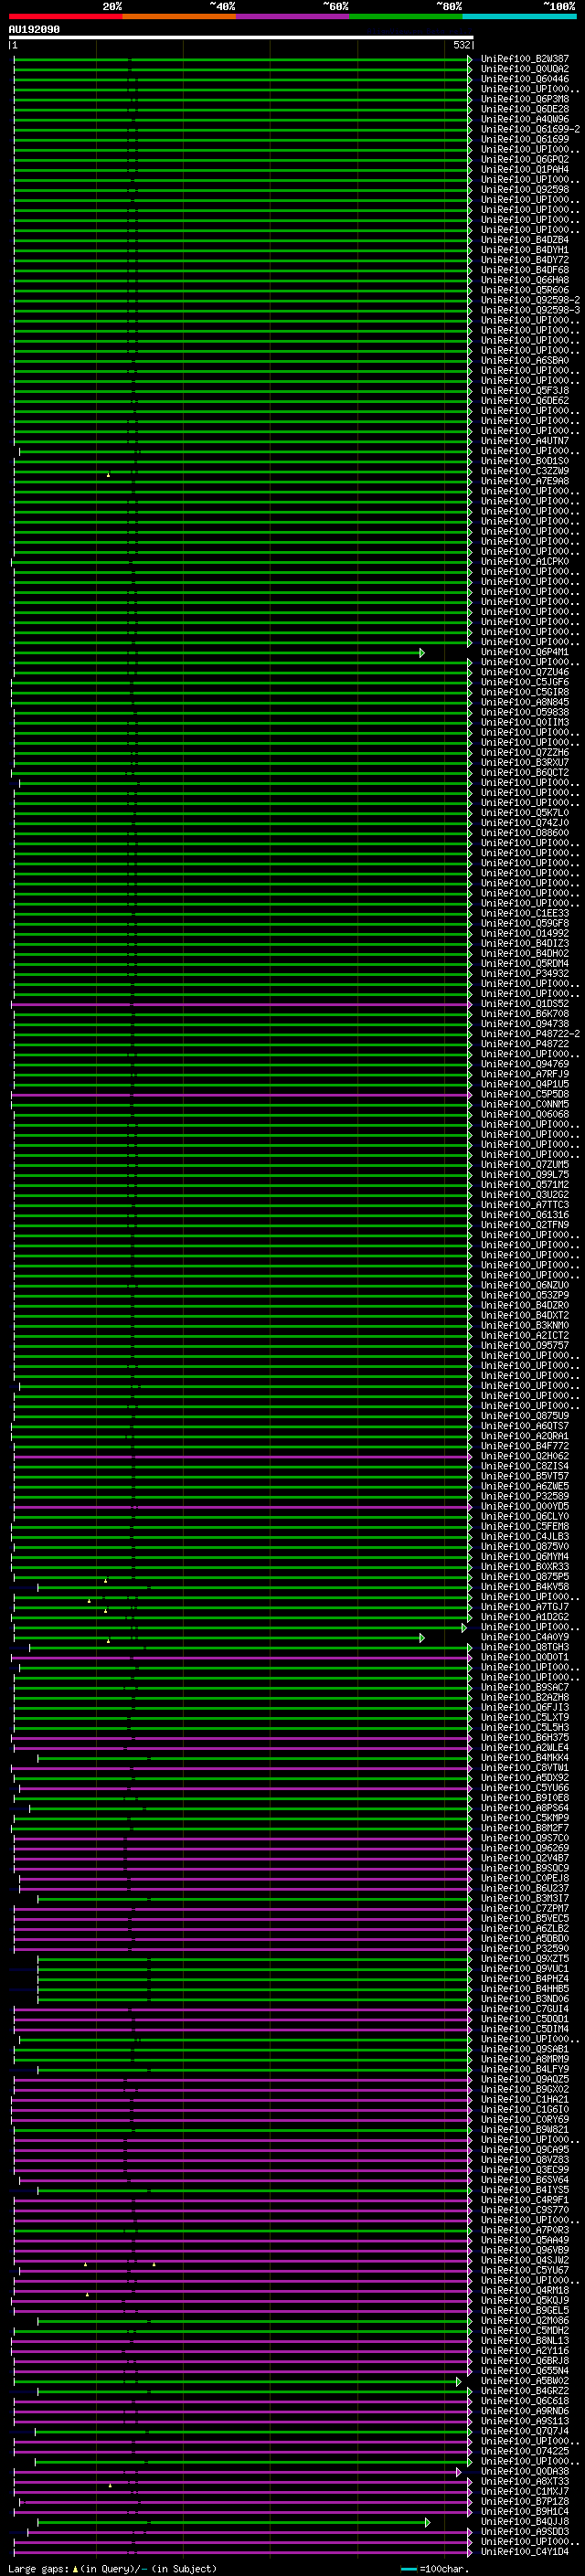The width and height of the screenshot is (585, 2576).
Task: Select the UniRef100_Q5F3J8 entry
Action: [x=524, y=391]
